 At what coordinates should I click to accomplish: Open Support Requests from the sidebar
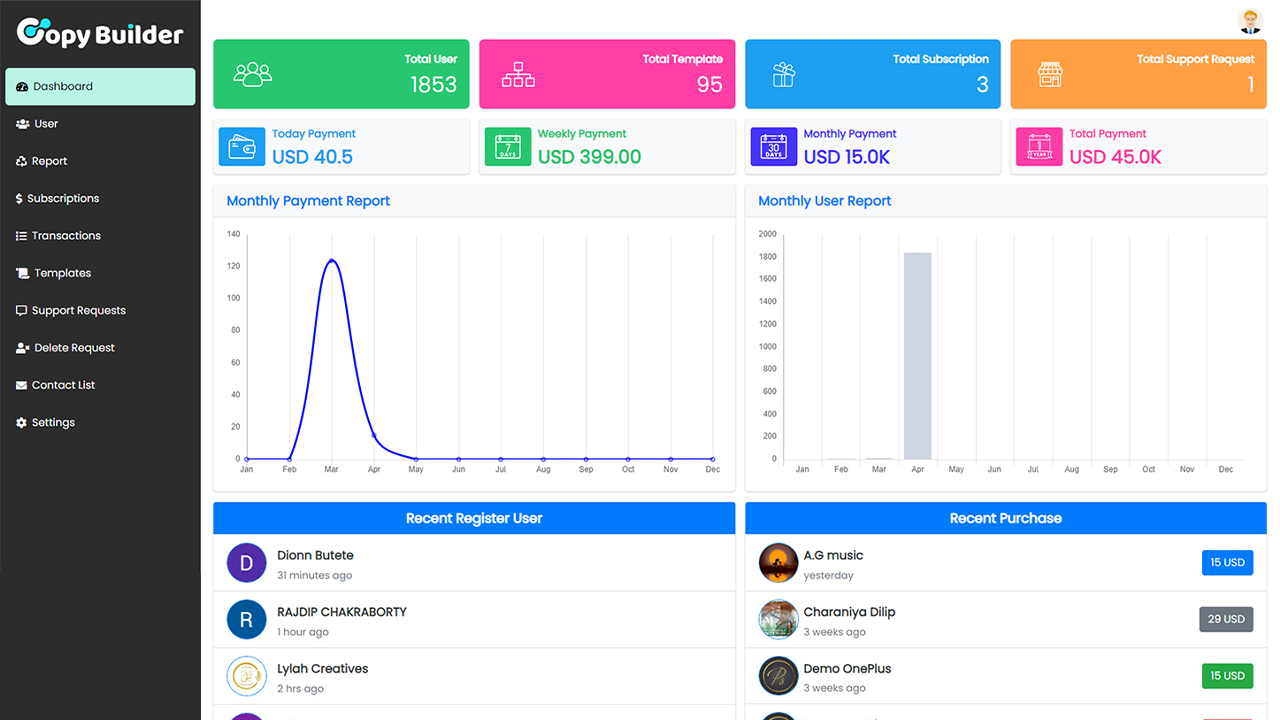pos(78,311)
